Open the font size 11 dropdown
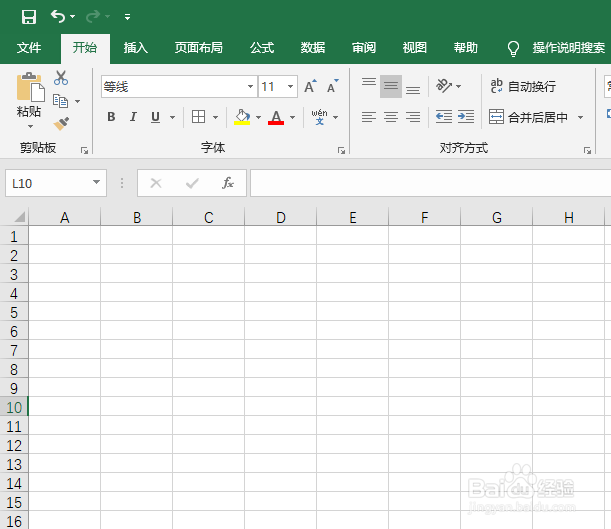Image resolution: width=611 pixels, height=529 pixels. 290,86
